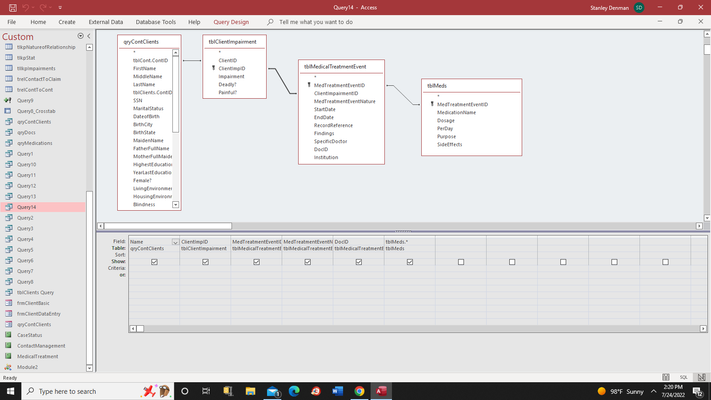Viewport: 711px width, 400px height.
Task: Collapse navigation pane with the shutter chevron
Action: pyautogui.click(x=89, y=36)
